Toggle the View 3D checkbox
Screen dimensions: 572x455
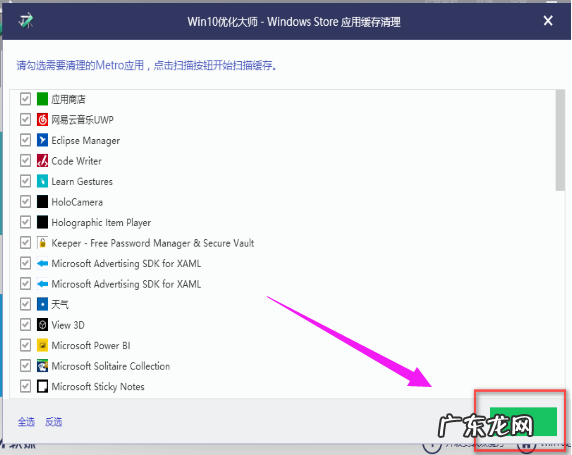[25, 324]
